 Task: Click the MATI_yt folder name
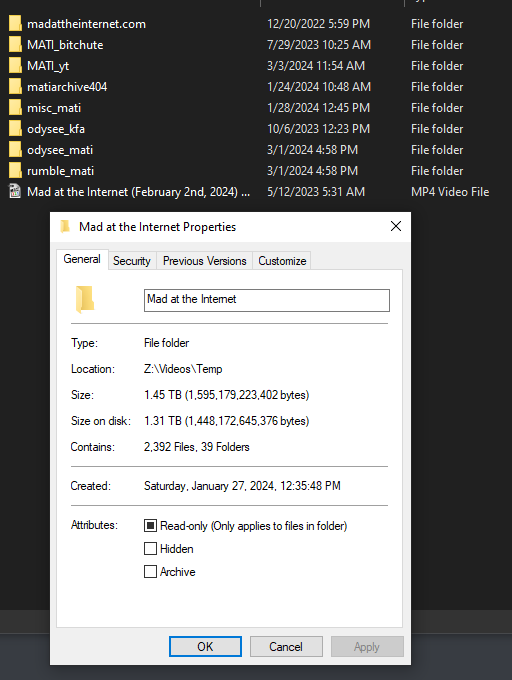[48, 66]
